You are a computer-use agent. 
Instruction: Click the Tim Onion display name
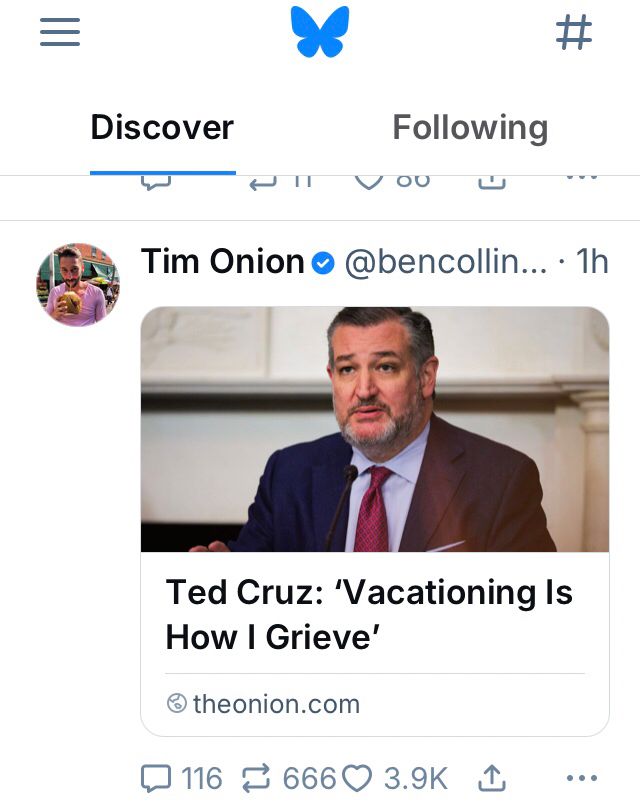[x=222, y=262]
